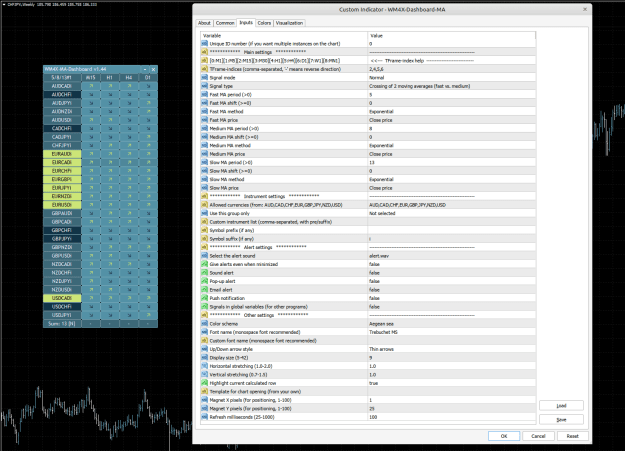Click the icon beside TFrame-indices row
Image resolution: width=625 pixels, height=451 pixels.
[x=204, y=69]
